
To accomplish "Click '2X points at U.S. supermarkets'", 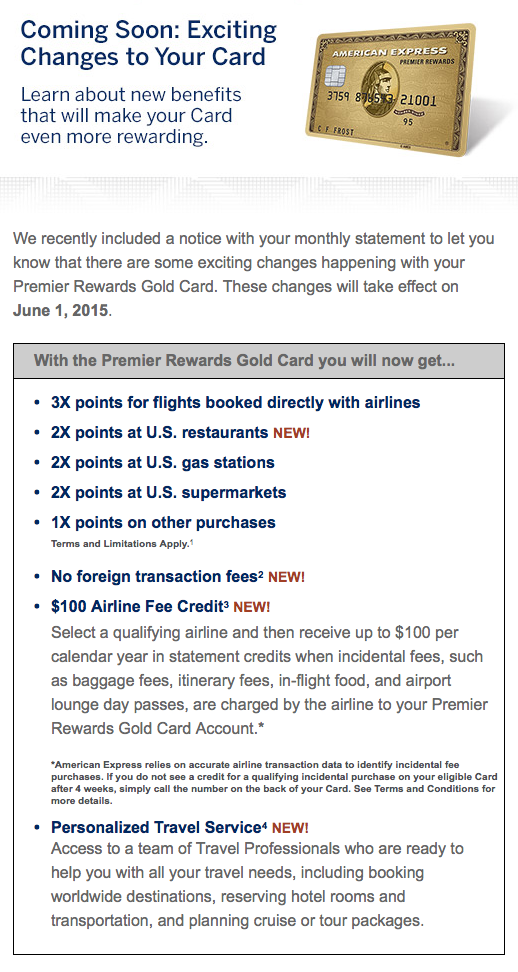I will [x=169, y=493].
